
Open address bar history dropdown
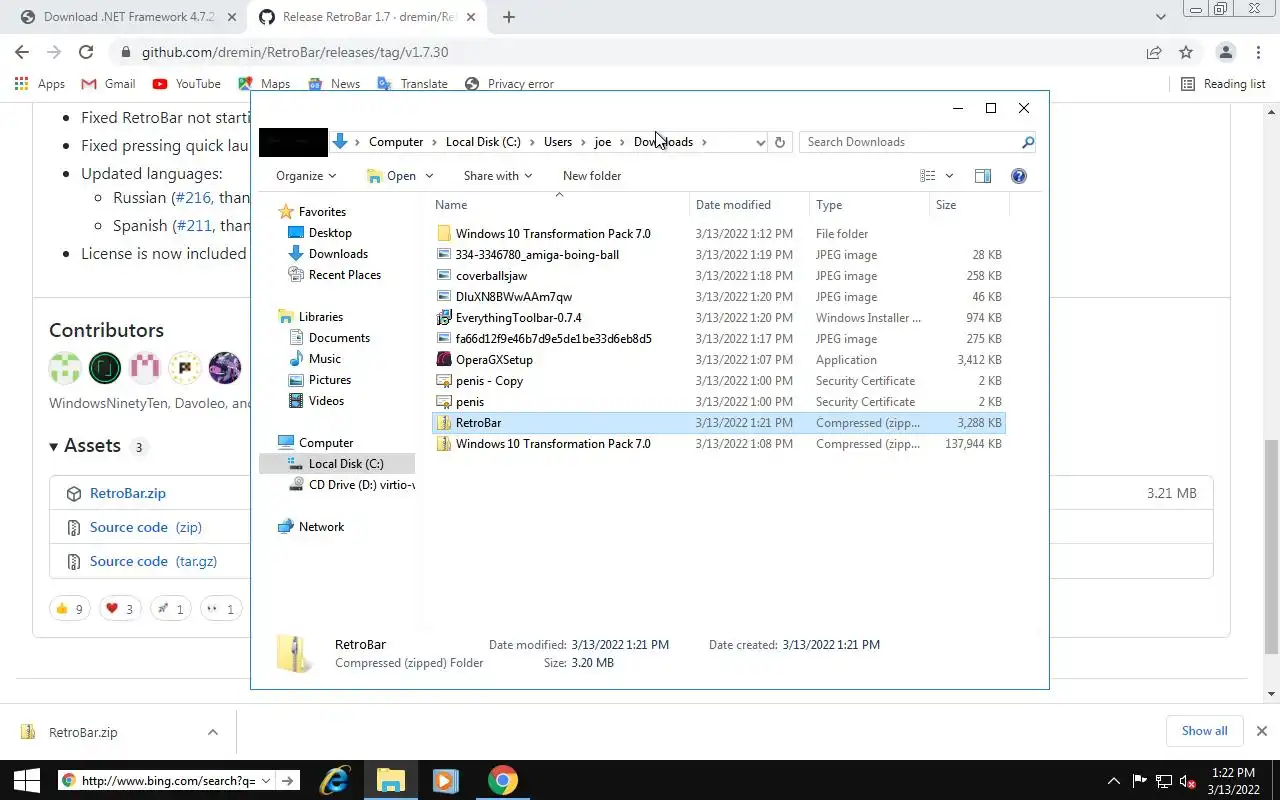pyautogui.click(x=760, y=142)
